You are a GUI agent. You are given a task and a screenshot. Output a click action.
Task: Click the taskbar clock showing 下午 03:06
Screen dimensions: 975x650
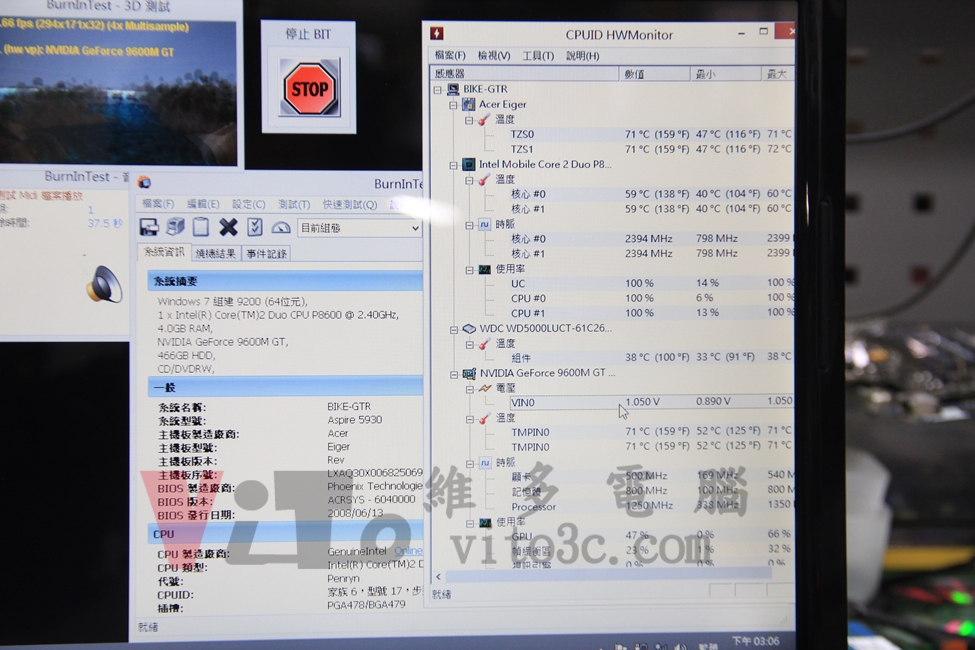[755, 641]
